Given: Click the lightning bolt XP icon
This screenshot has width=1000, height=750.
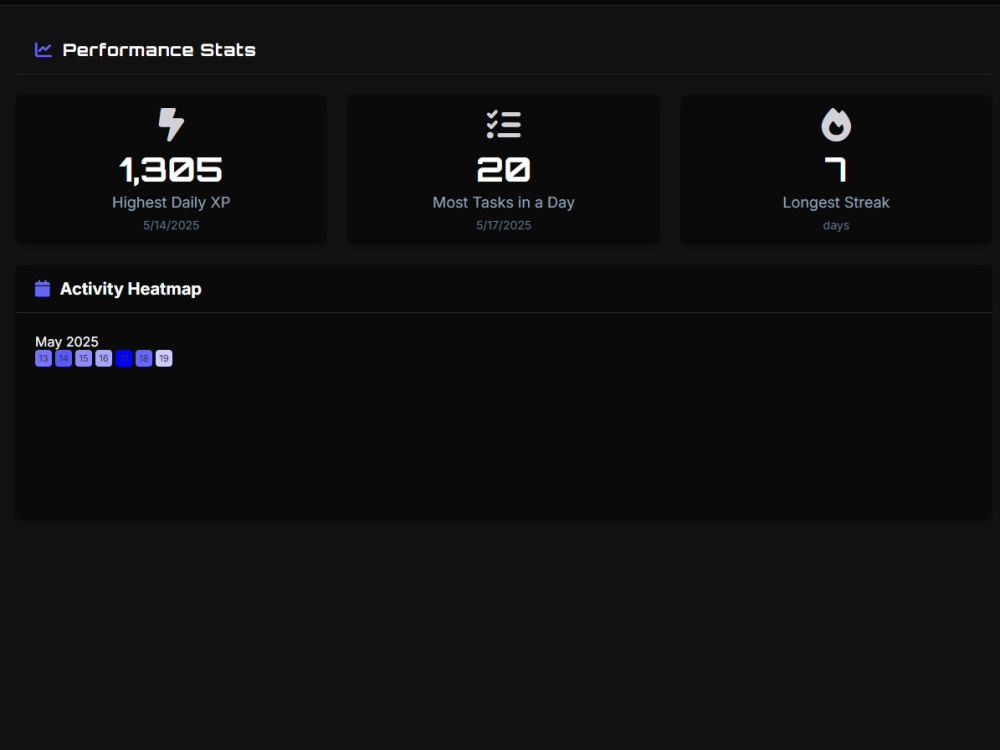Looking at the screenshot, I should click(171, 124).
